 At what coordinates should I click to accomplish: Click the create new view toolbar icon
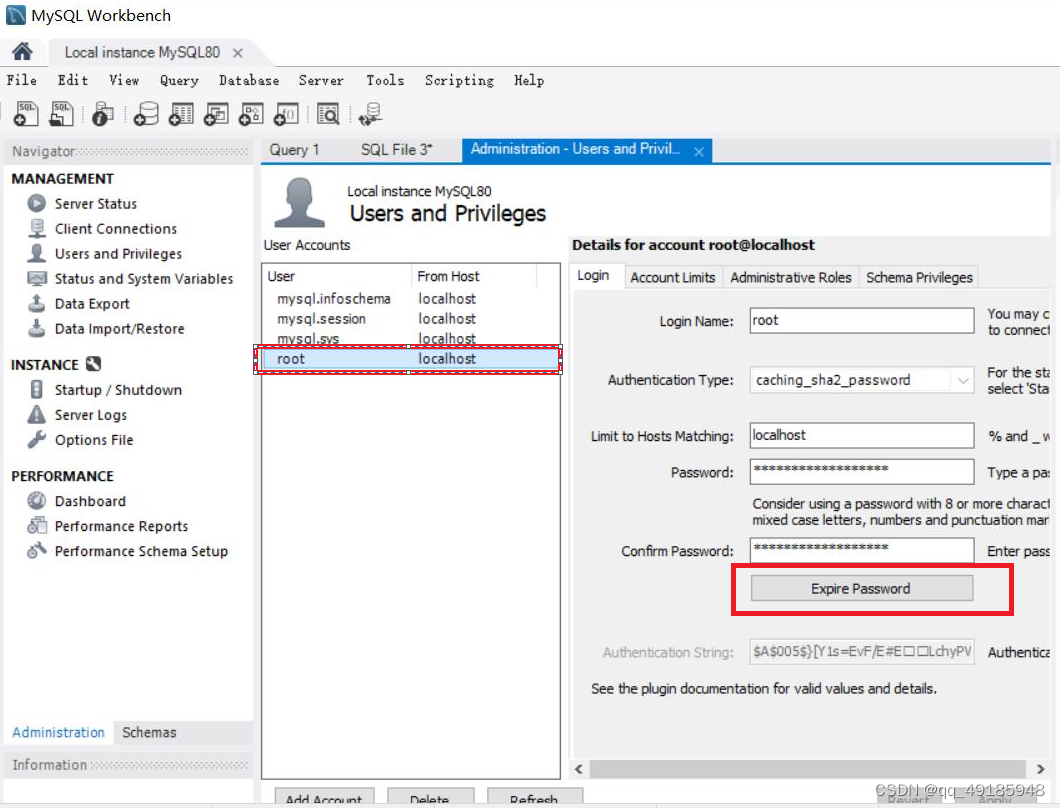click(x=216, y=113)
